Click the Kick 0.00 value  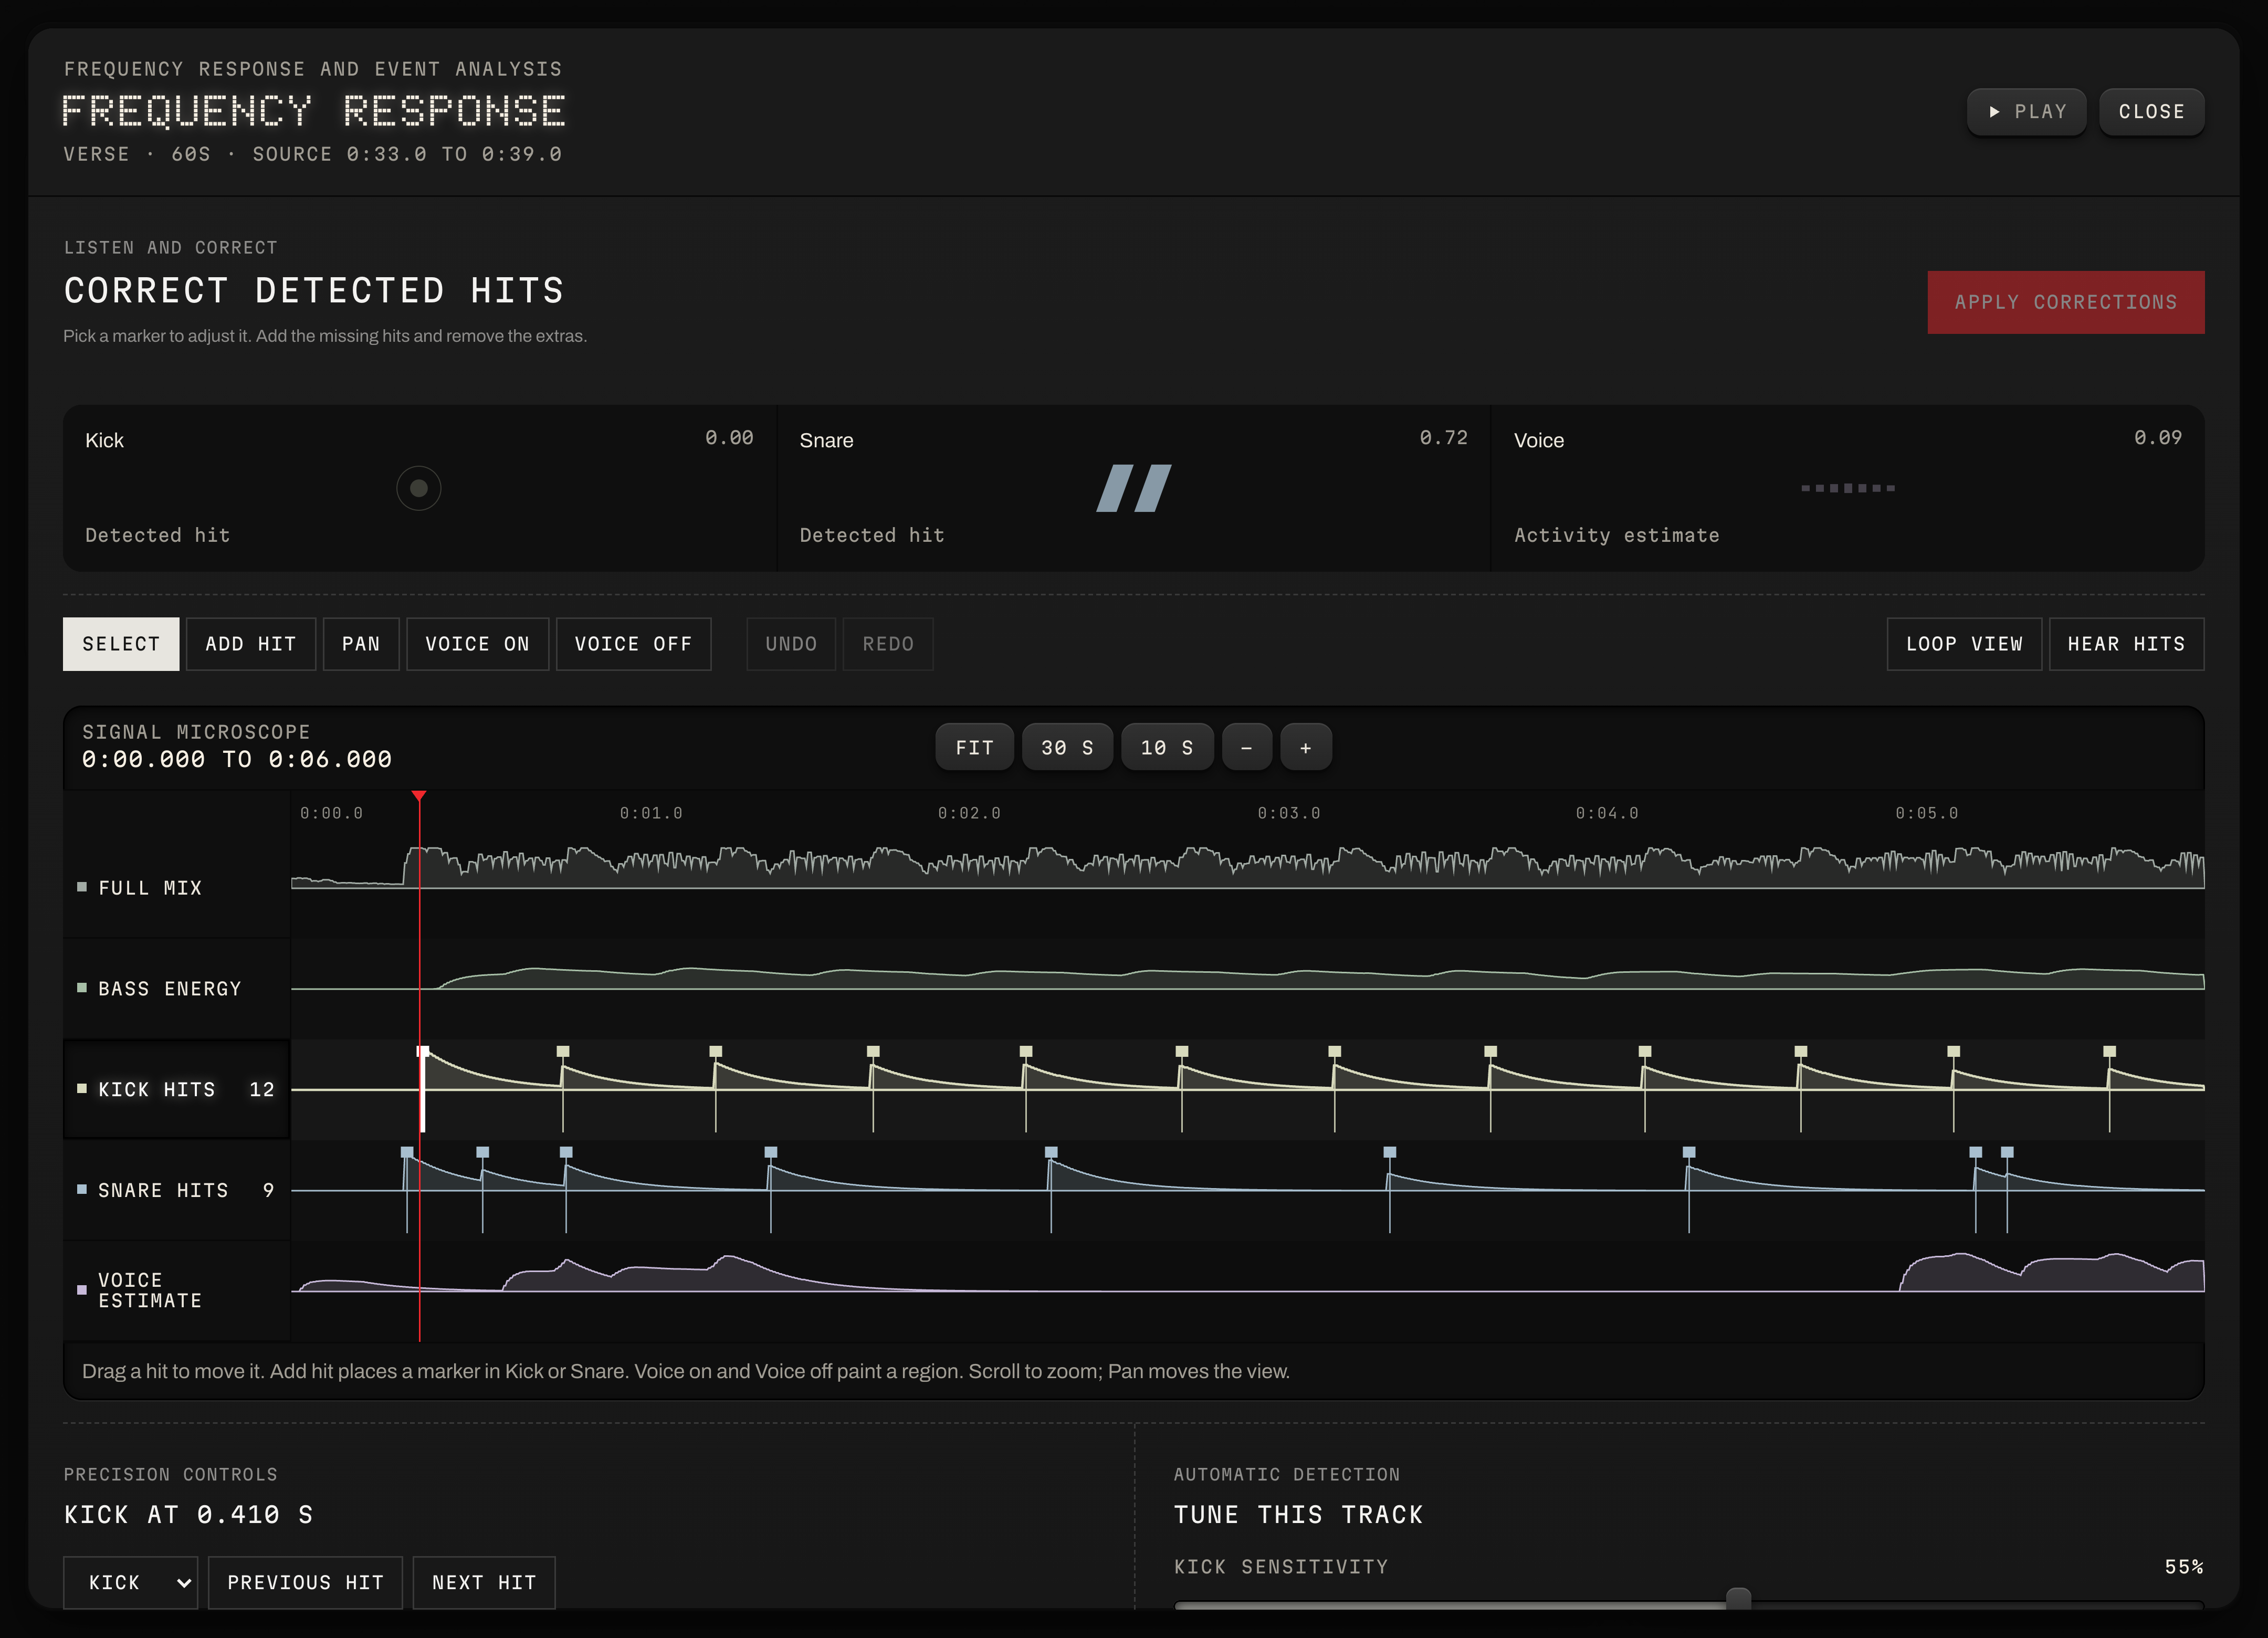(x=729, y=438)
